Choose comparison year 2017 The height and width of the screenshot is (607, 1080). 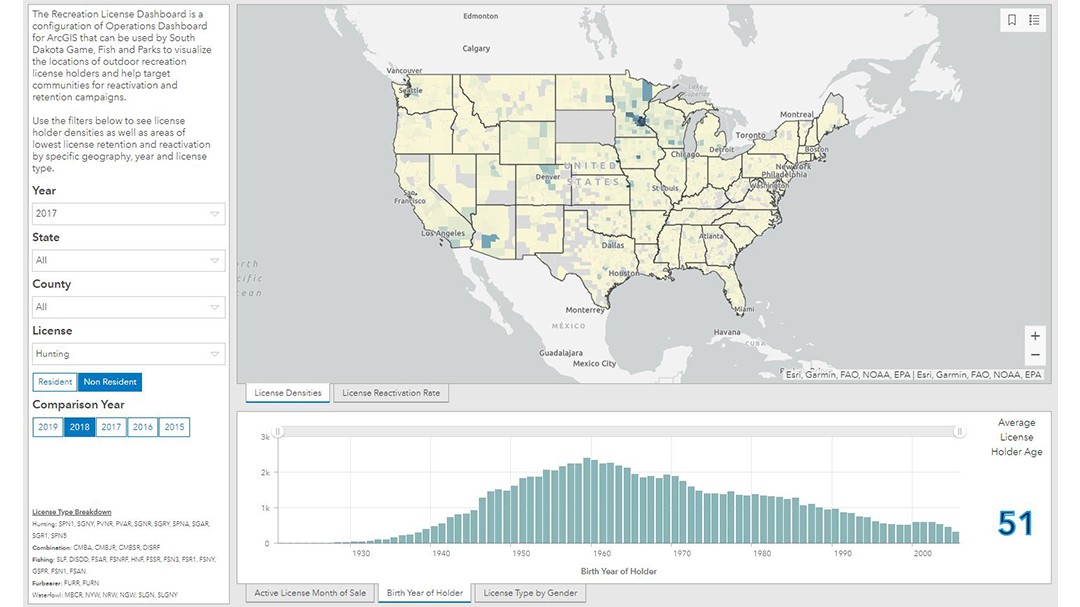coord(111,427)
